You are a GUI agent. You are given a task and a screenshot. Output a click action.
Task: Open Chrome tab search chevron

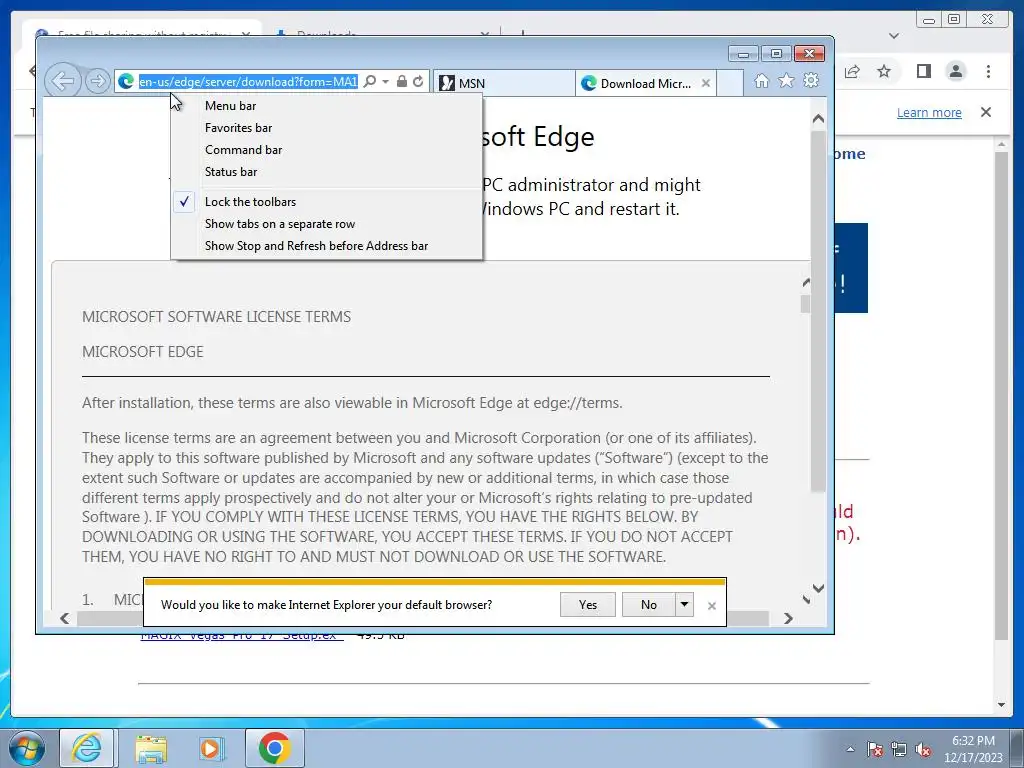click(x=894, y=36)
